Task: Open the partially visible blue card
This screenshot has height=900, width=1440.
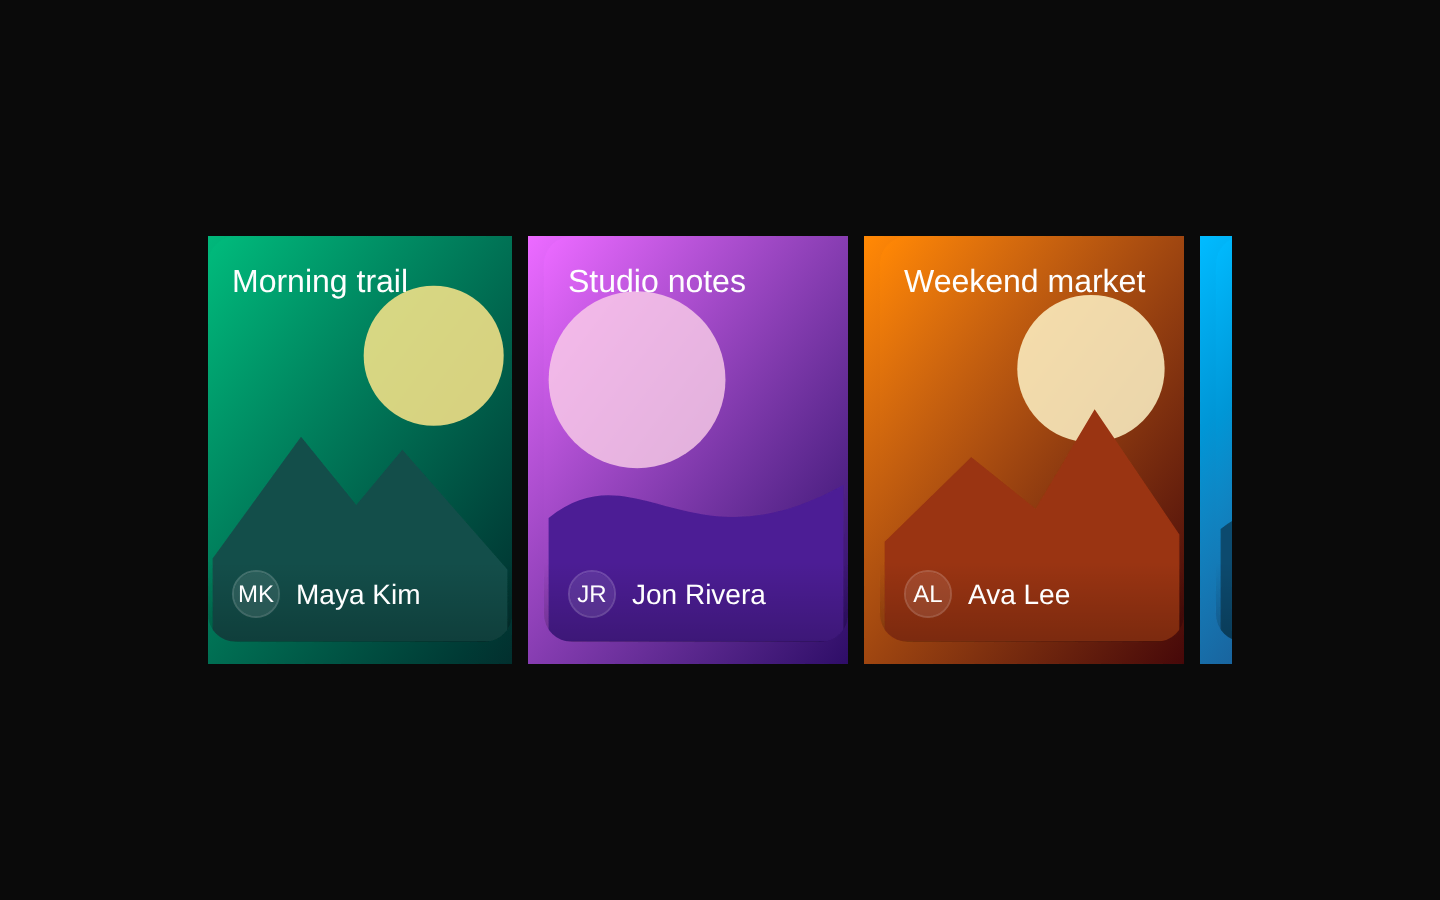Action: [1216, 450]
